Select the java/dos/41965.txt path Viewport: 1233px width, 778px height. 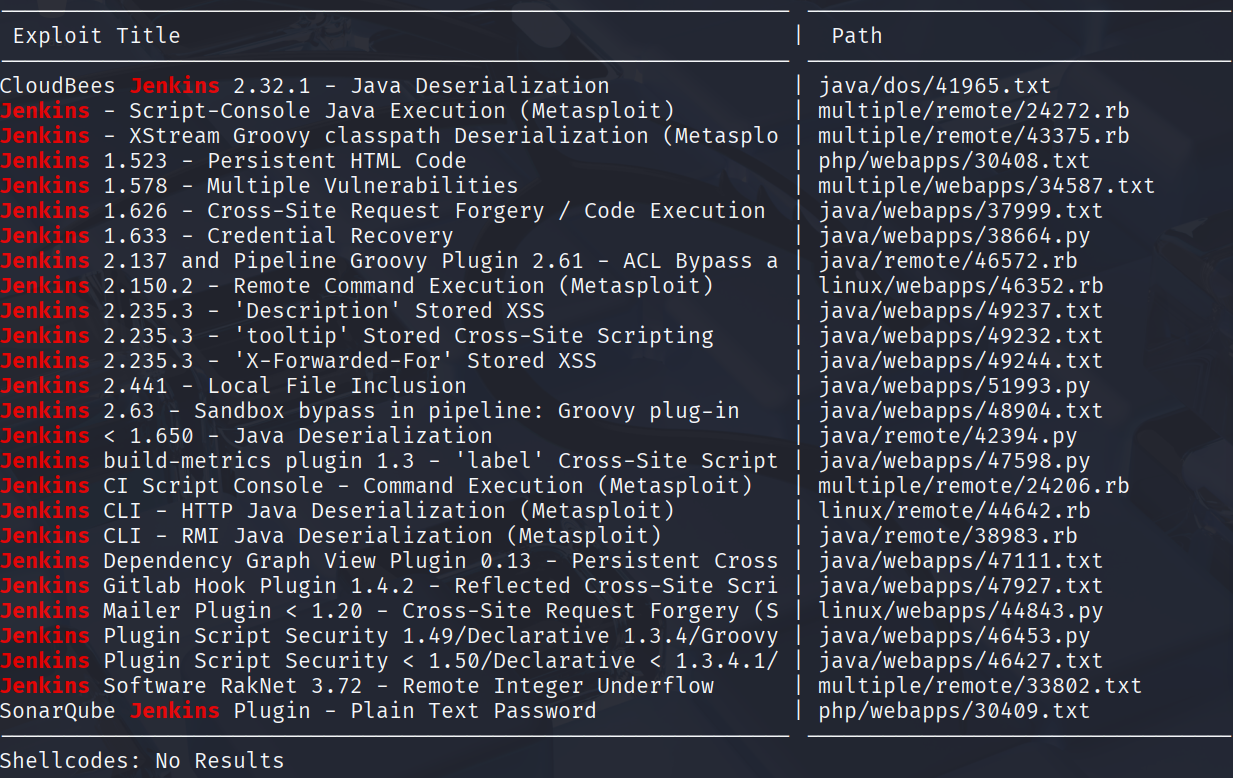935,86
